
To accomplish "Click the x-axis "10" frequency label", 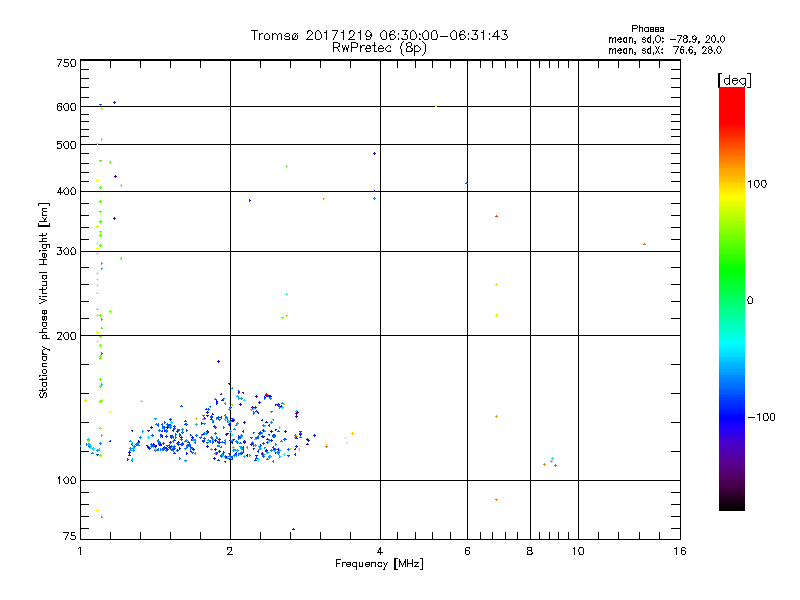I will [578, 551].
